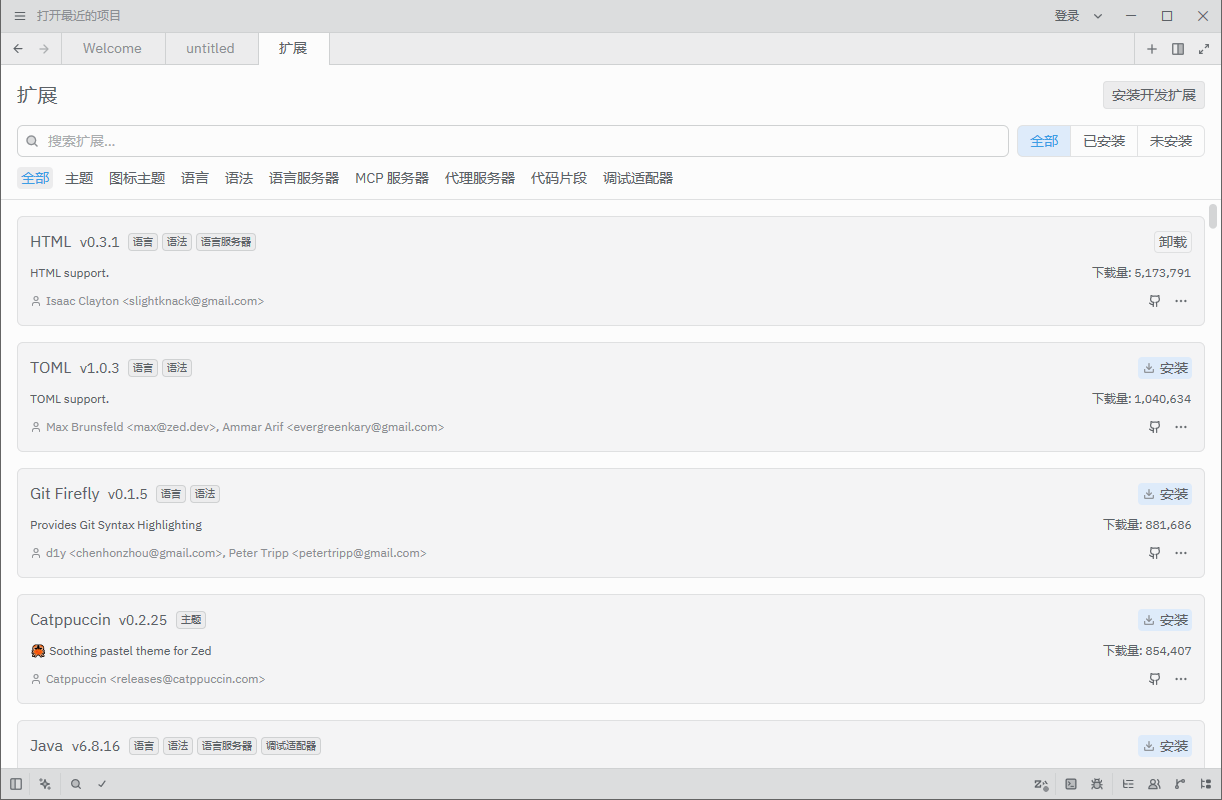The image size is (1222, 800).
Task: Click the extensions list scrollbar thumb
Action: pyautogui.click(x=1213, y=216)
